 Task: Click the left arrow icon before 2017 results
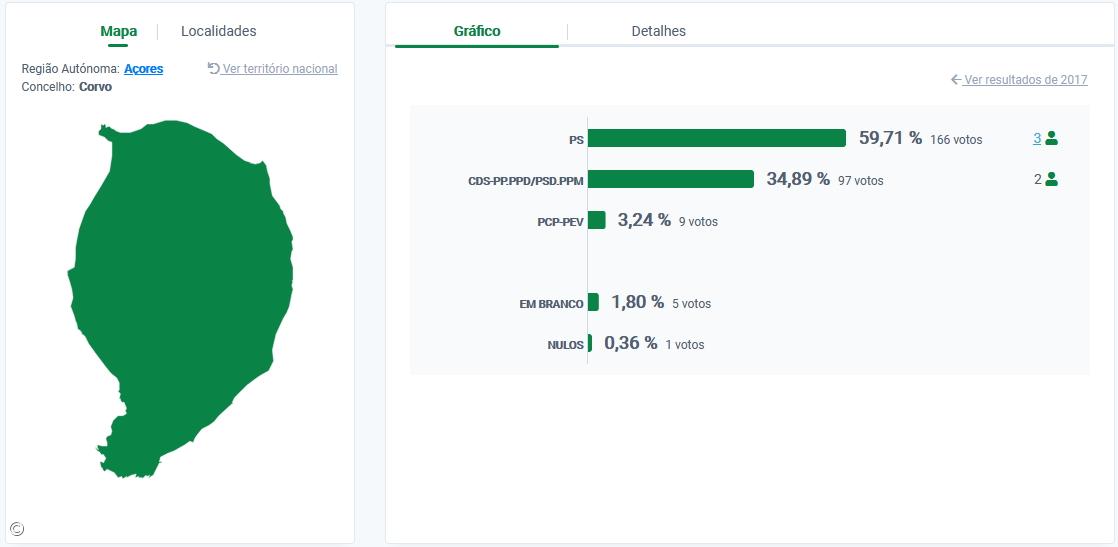(x=956, y=80)
